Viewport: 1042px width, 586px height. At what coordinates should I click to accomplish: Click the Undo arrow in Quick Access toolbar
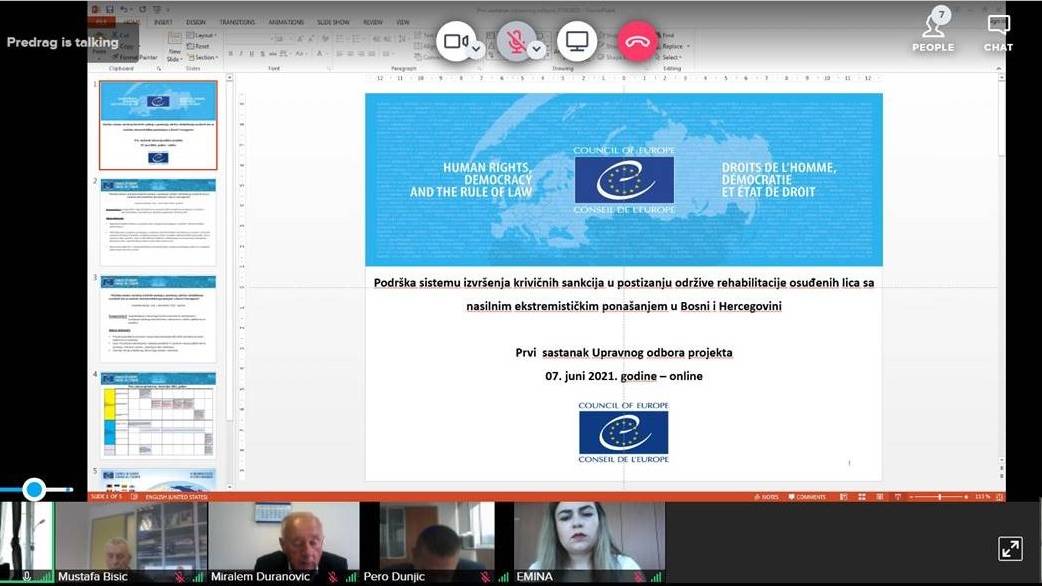124,9
